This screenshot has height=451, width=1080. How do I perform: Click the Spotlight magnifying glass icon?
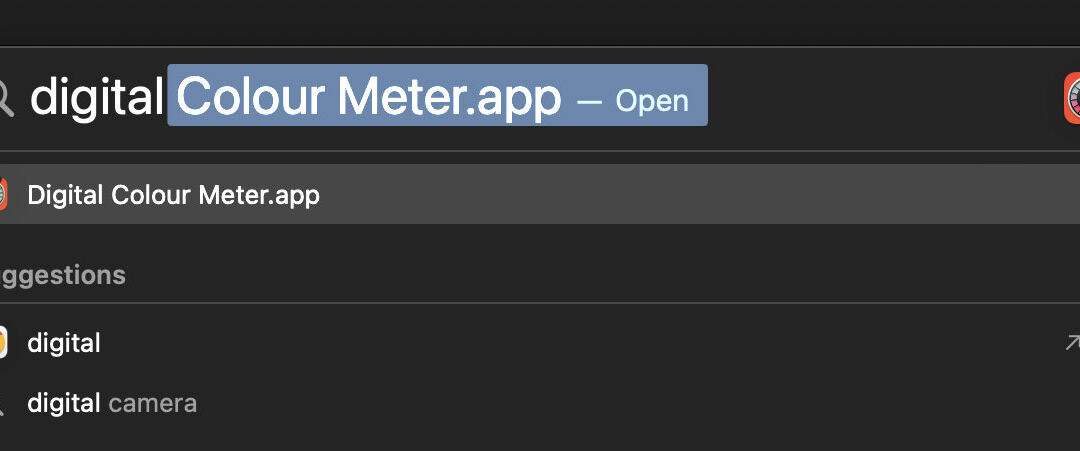[5, 97]
